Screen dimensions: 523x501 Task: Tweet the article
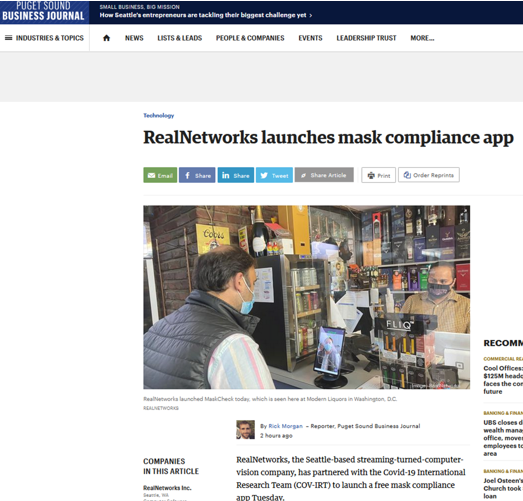[274, 175]
